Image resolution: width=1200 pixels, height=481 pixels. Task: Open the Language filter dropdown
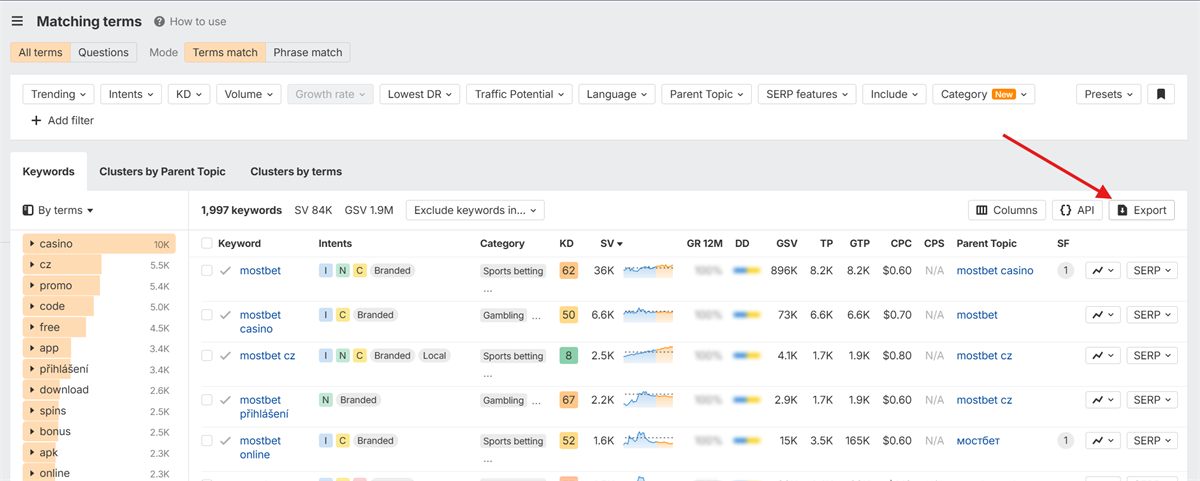point(616,94)
